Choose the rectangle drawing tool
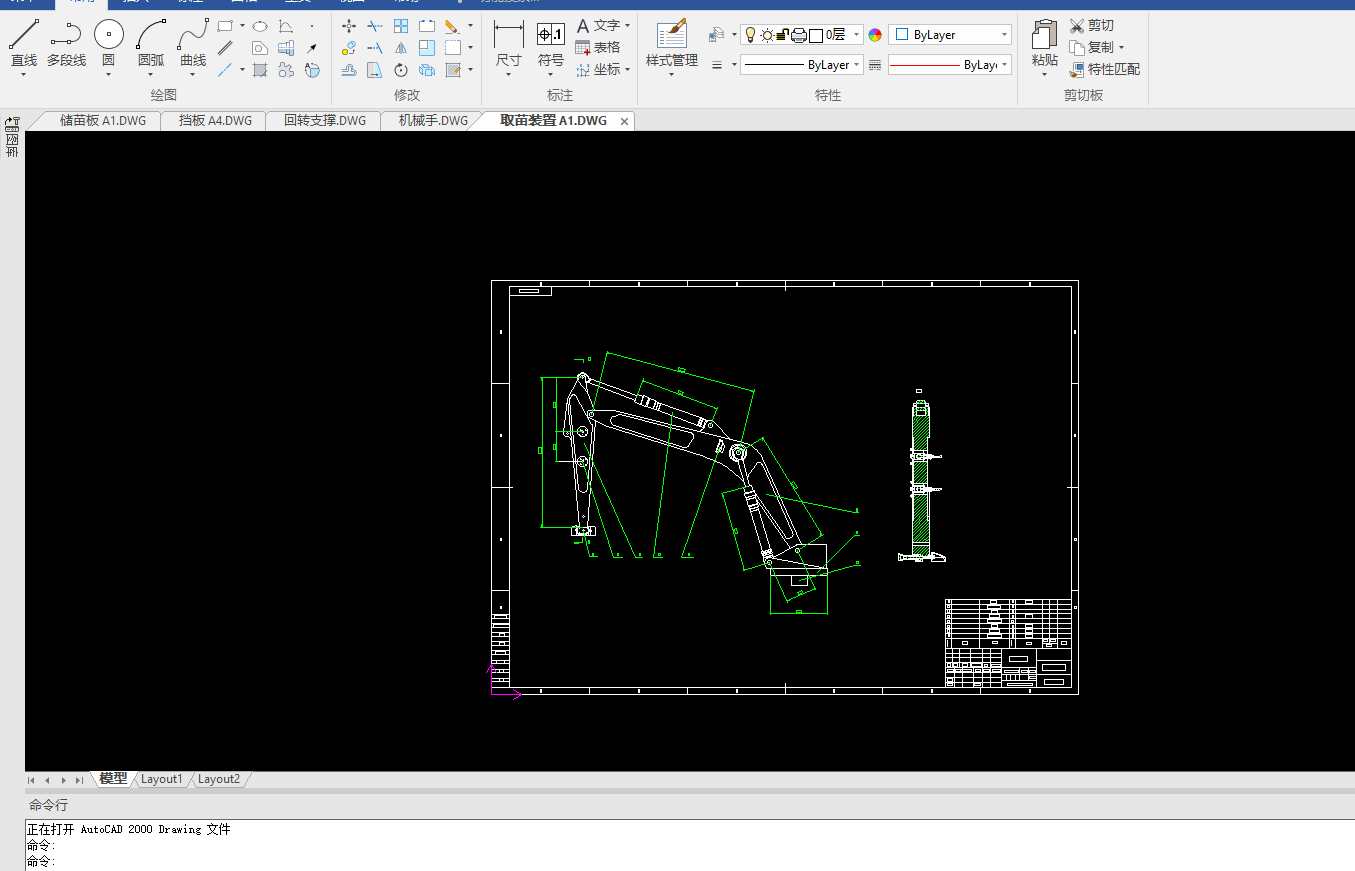Image resolution: width=1355 pixels, height=871 pixels. pos(225,26)
